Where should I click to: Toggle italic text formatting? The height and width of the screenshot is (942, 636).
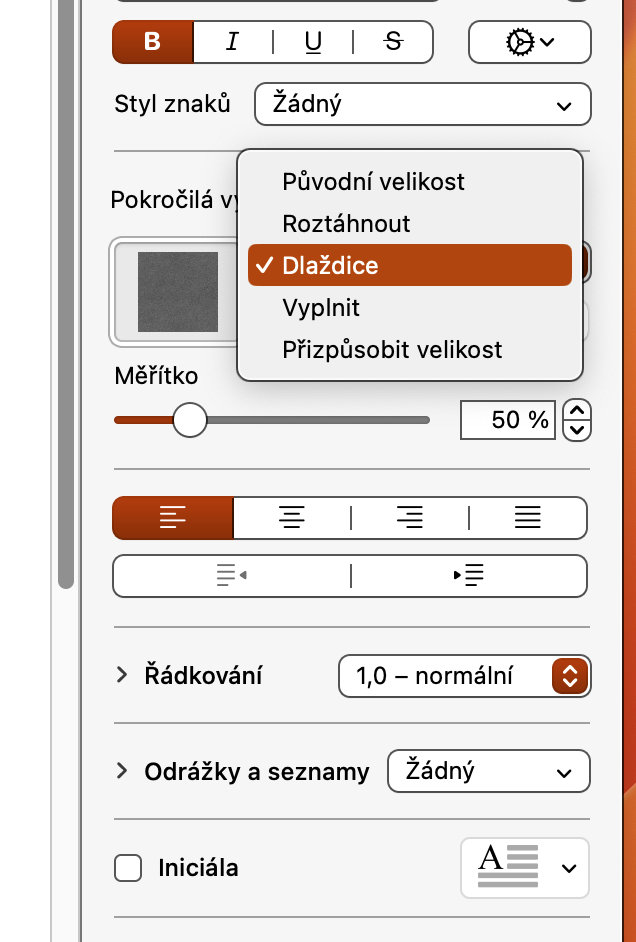[x=233, y=42]
